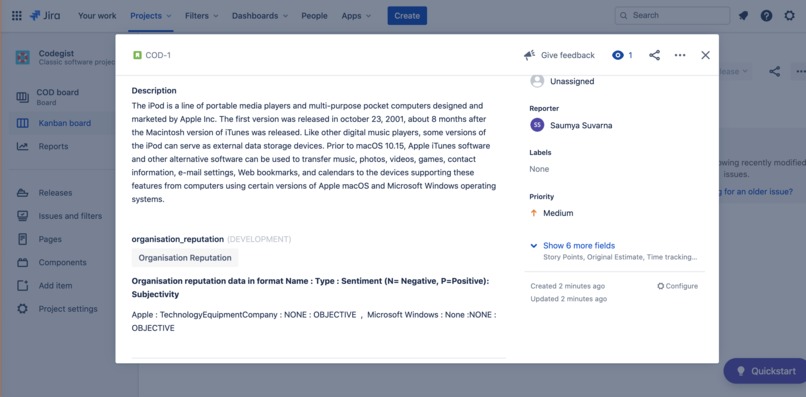Click the board share icon behind dialog
This screenshot has width=806, height=397.
pos(775,71)
